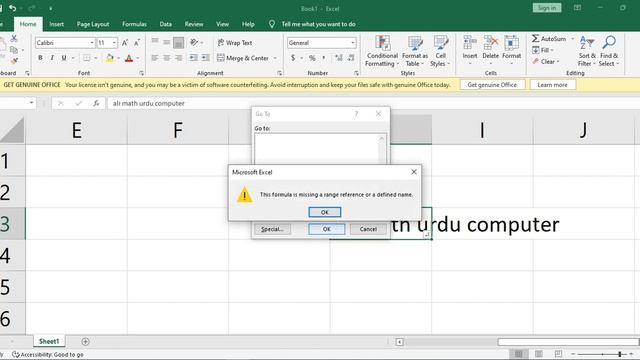This screenshot has width=640, height=360.
Task: Toggle Wrap Text
Action: click(235, 42)
